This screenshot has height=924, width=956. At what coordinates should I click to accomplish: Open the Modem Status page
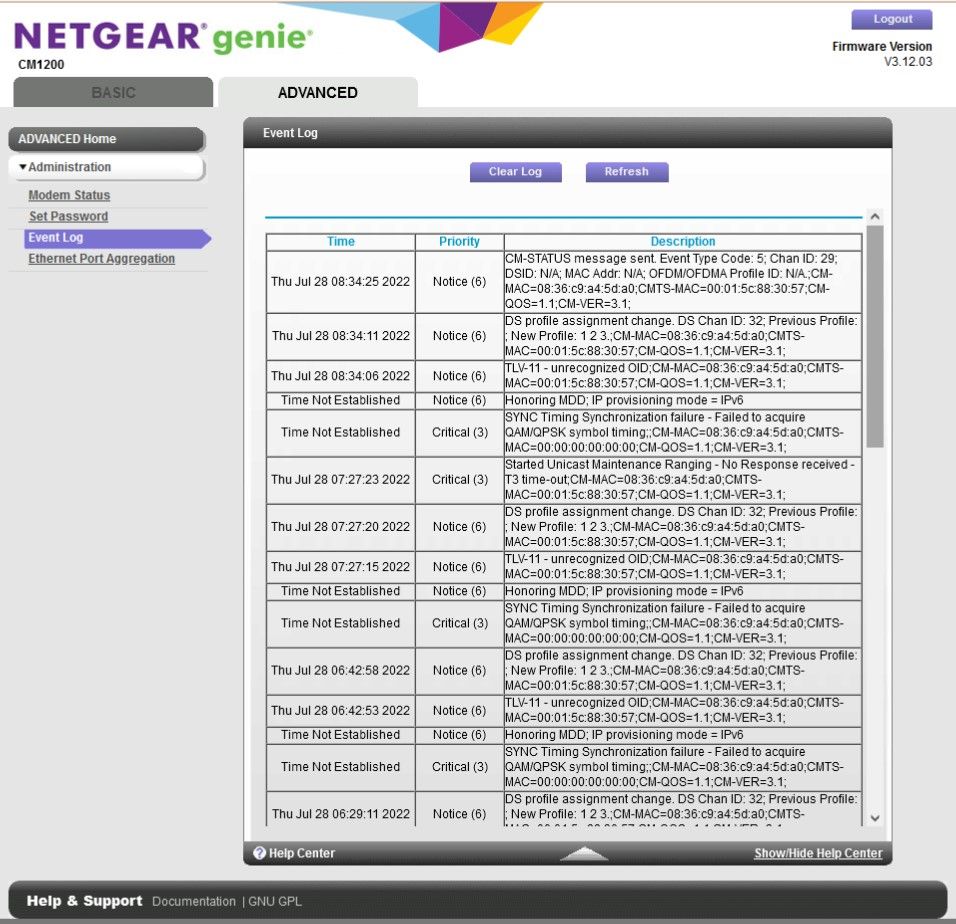(x=67, y=195)
